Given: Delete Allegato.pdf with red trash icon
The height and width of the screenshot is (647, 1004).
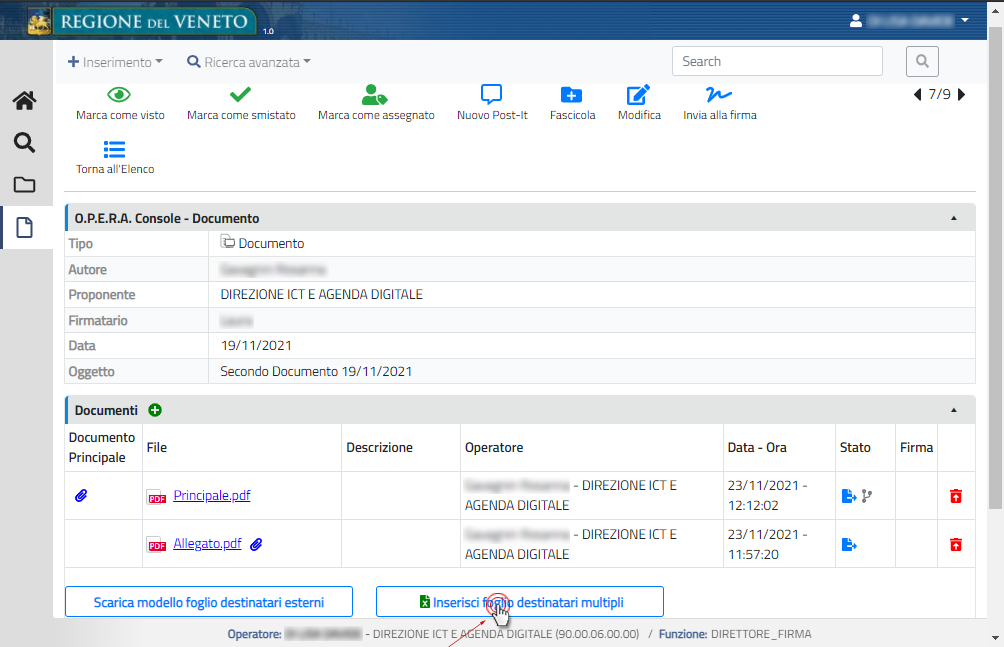Looking at the screenshot, I should click(x=956, y=545).
